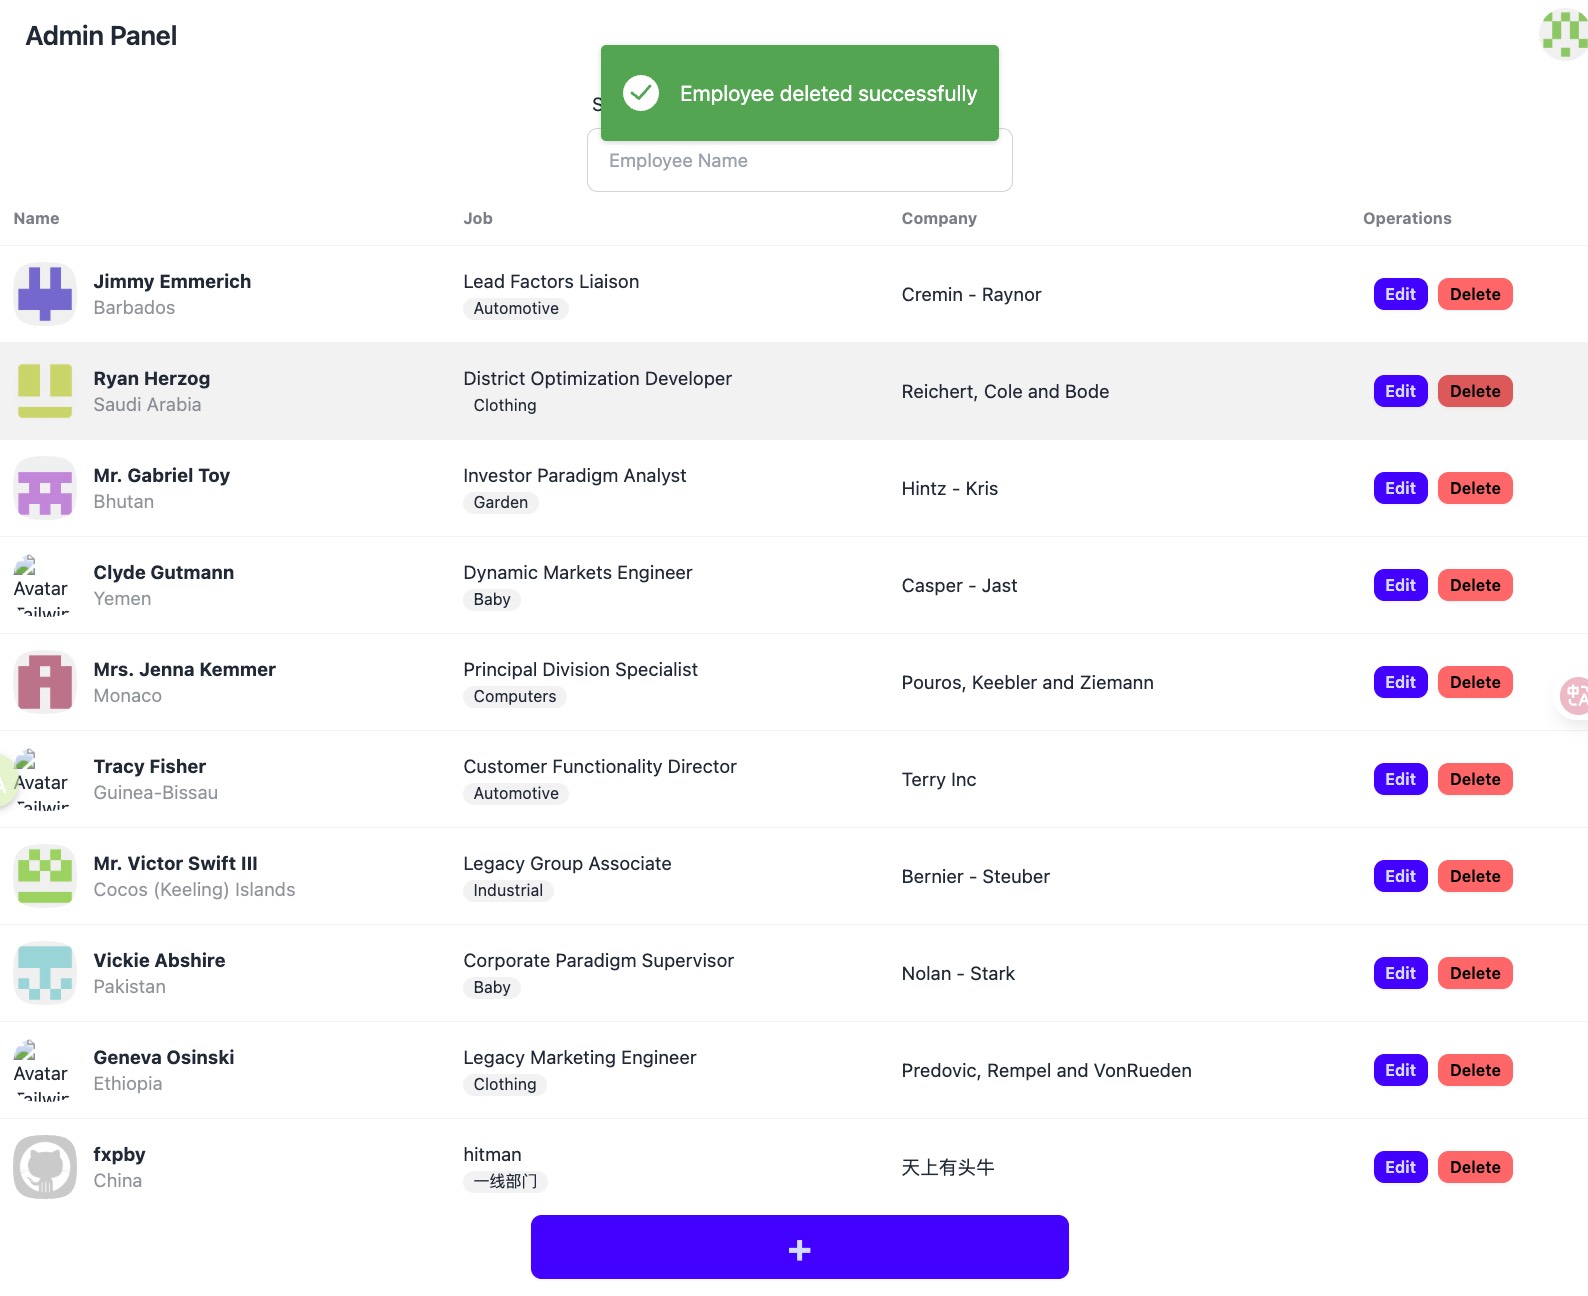Screen dimensions: 1588x1296
Task: Delete Ryan Herzog from the list
Action: point(1475,391)
